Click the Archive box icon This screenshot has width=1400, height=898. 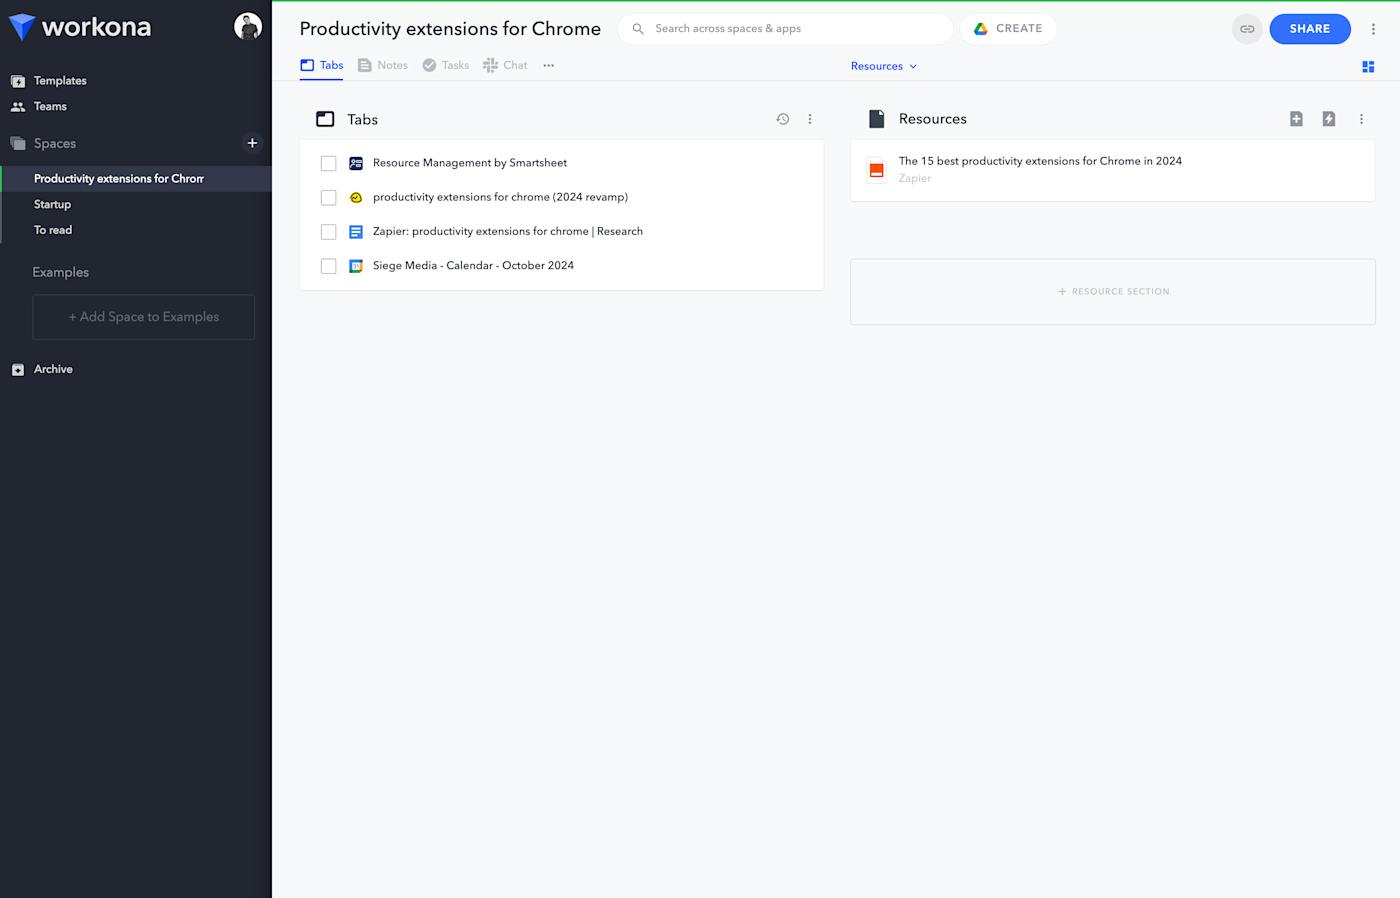coord(18,370)
